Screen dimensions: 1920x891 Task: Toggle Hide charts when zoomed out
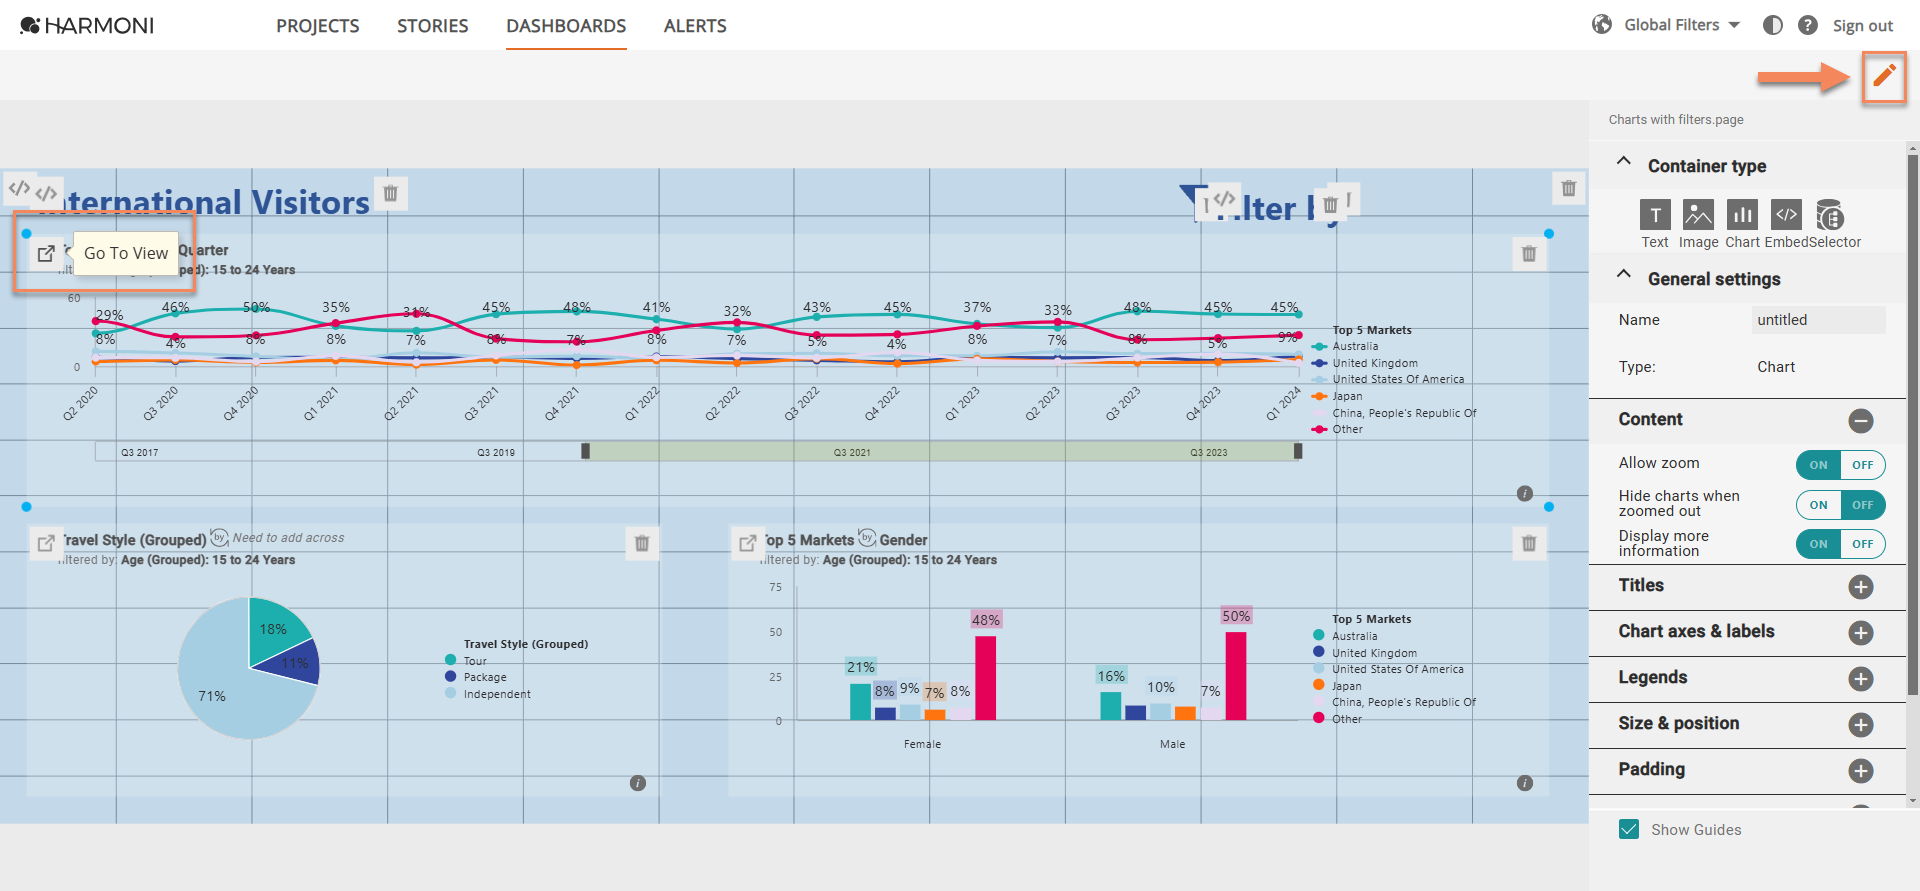click(1841, 505)
